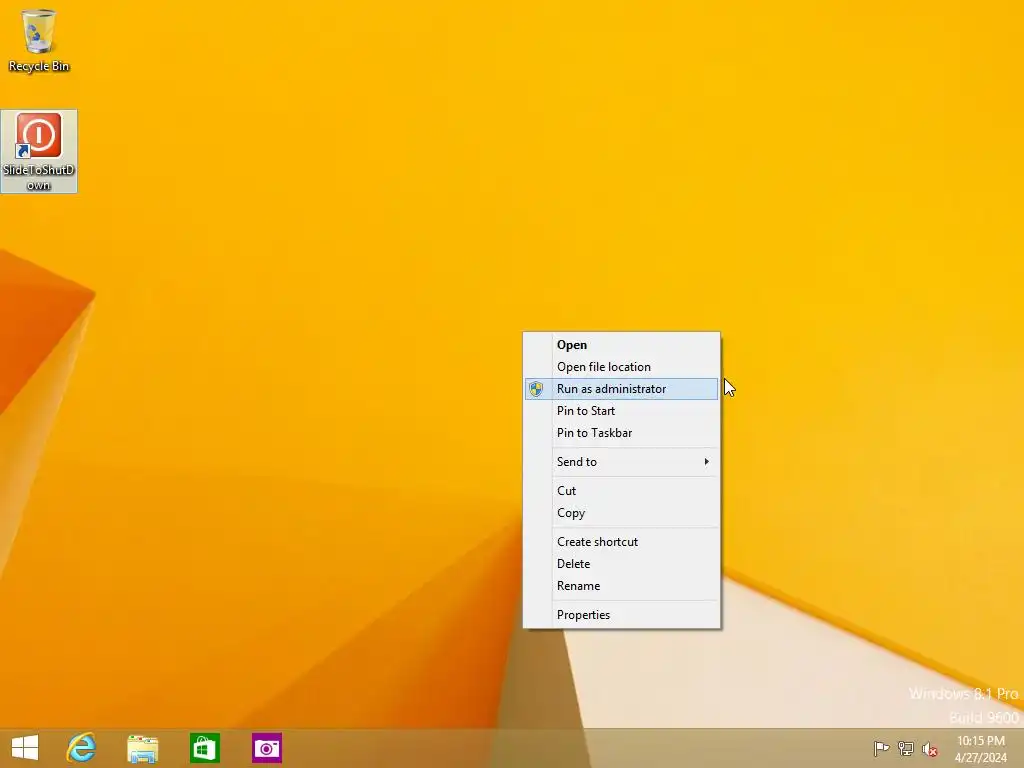This screenshot has height=768, width=1024.
Task: Choose Delete in the context menu
Action: click(x=621, y=564)
